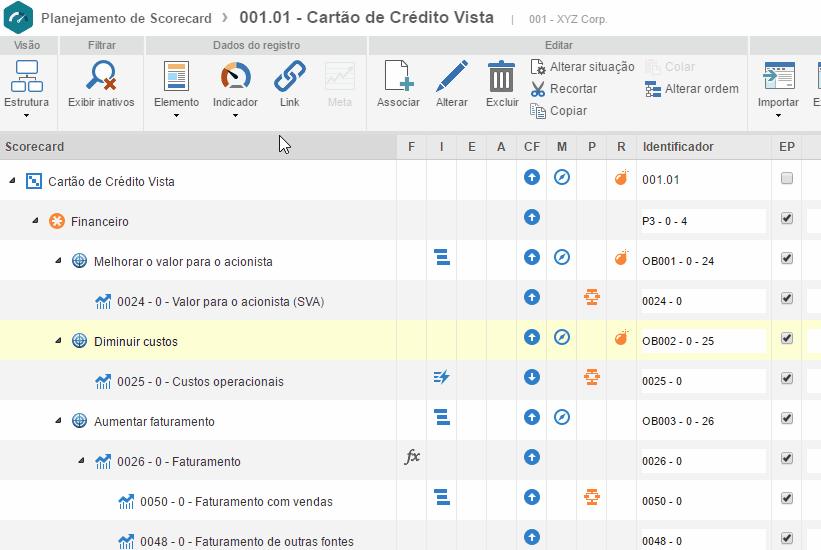Click the Recortar button

(573, 89)
